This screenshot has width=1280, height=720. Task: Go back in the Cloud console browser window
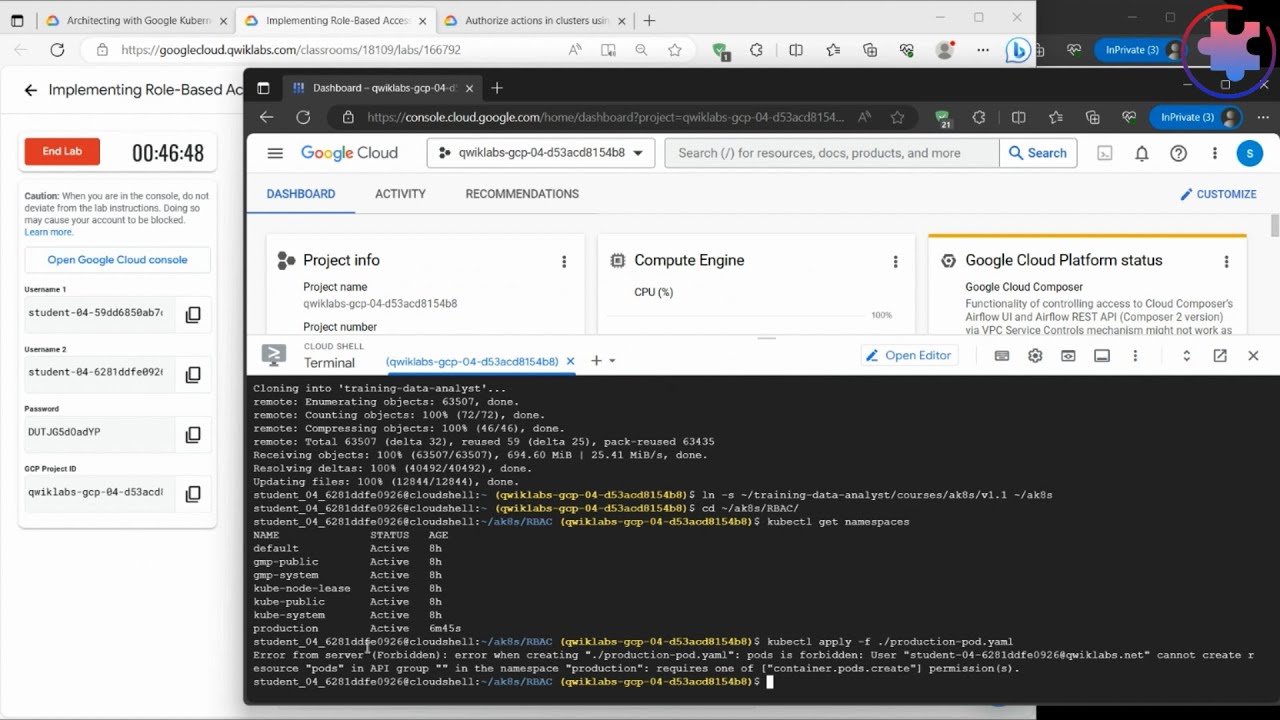[x=266, y=117]
